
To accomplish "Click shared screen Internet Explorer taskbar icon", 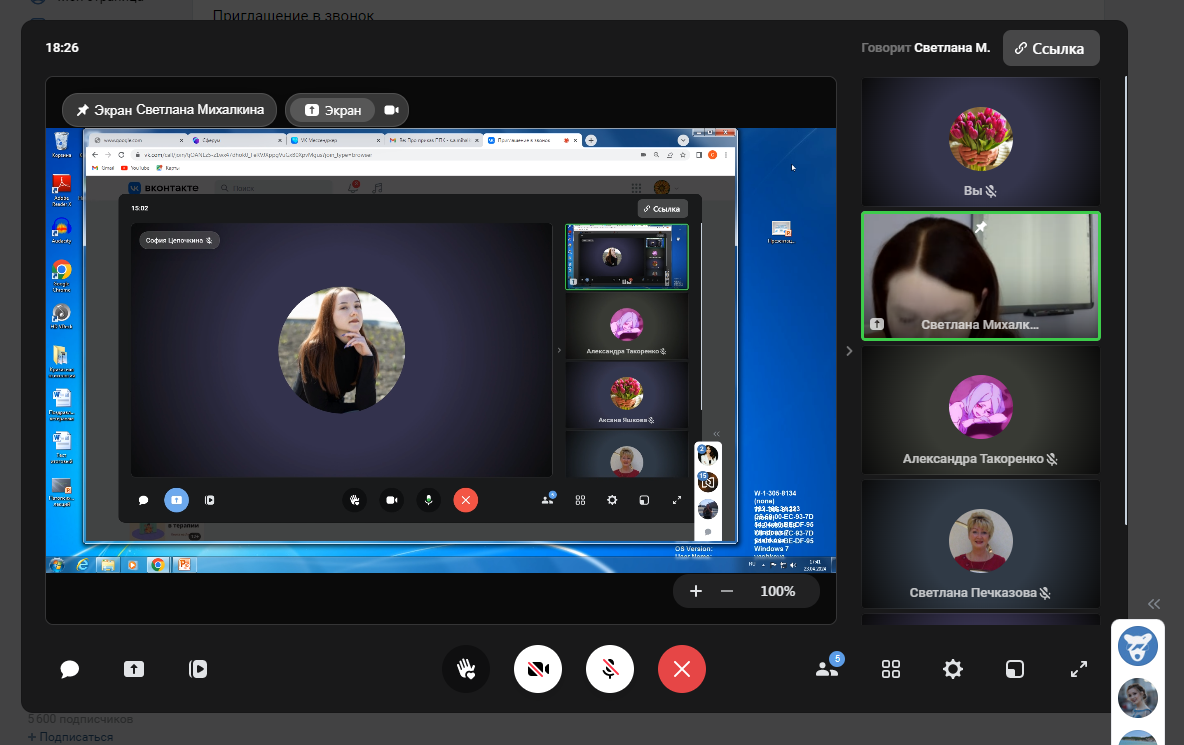I will tap(82, 565).
